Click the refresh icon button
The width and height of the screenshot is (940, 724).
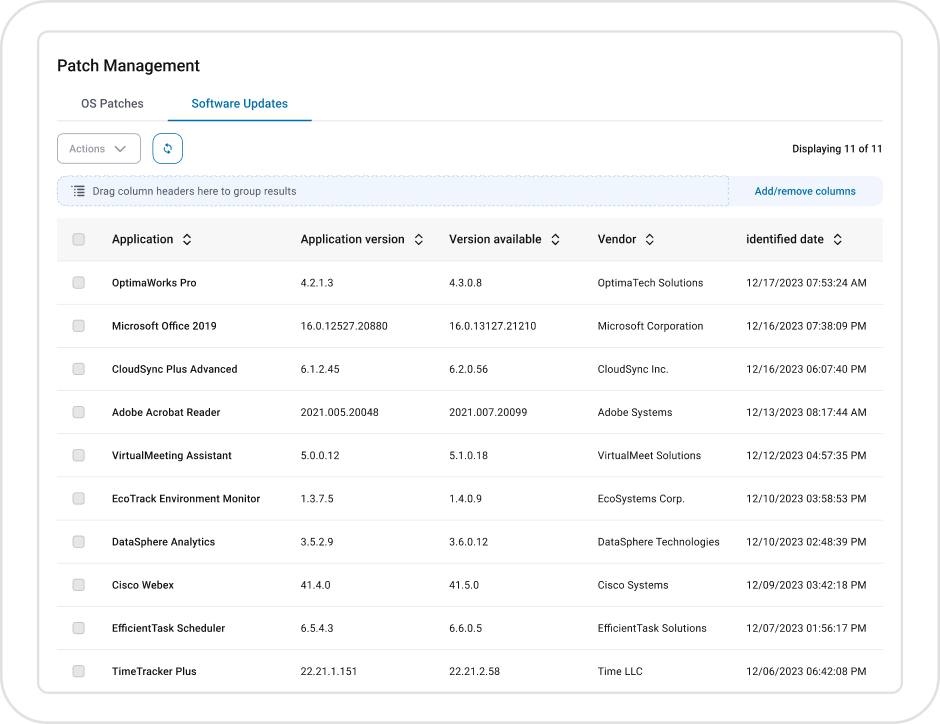pos(167,149)
